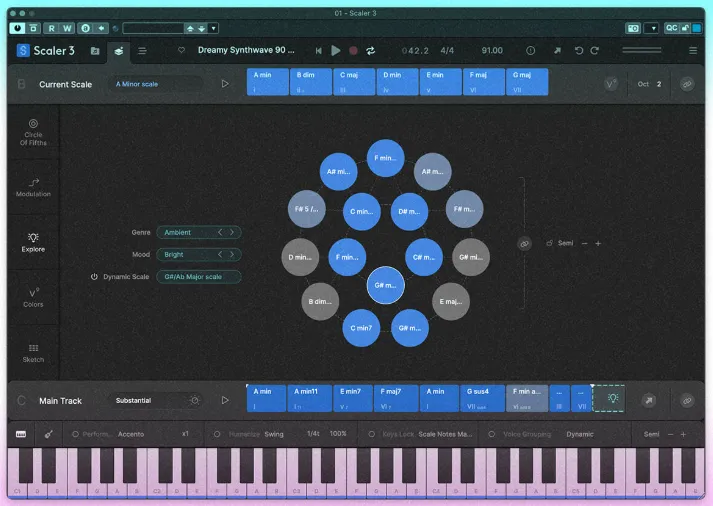Open the preset folder browser icon
713x506 pixels.
click(95, 50)
